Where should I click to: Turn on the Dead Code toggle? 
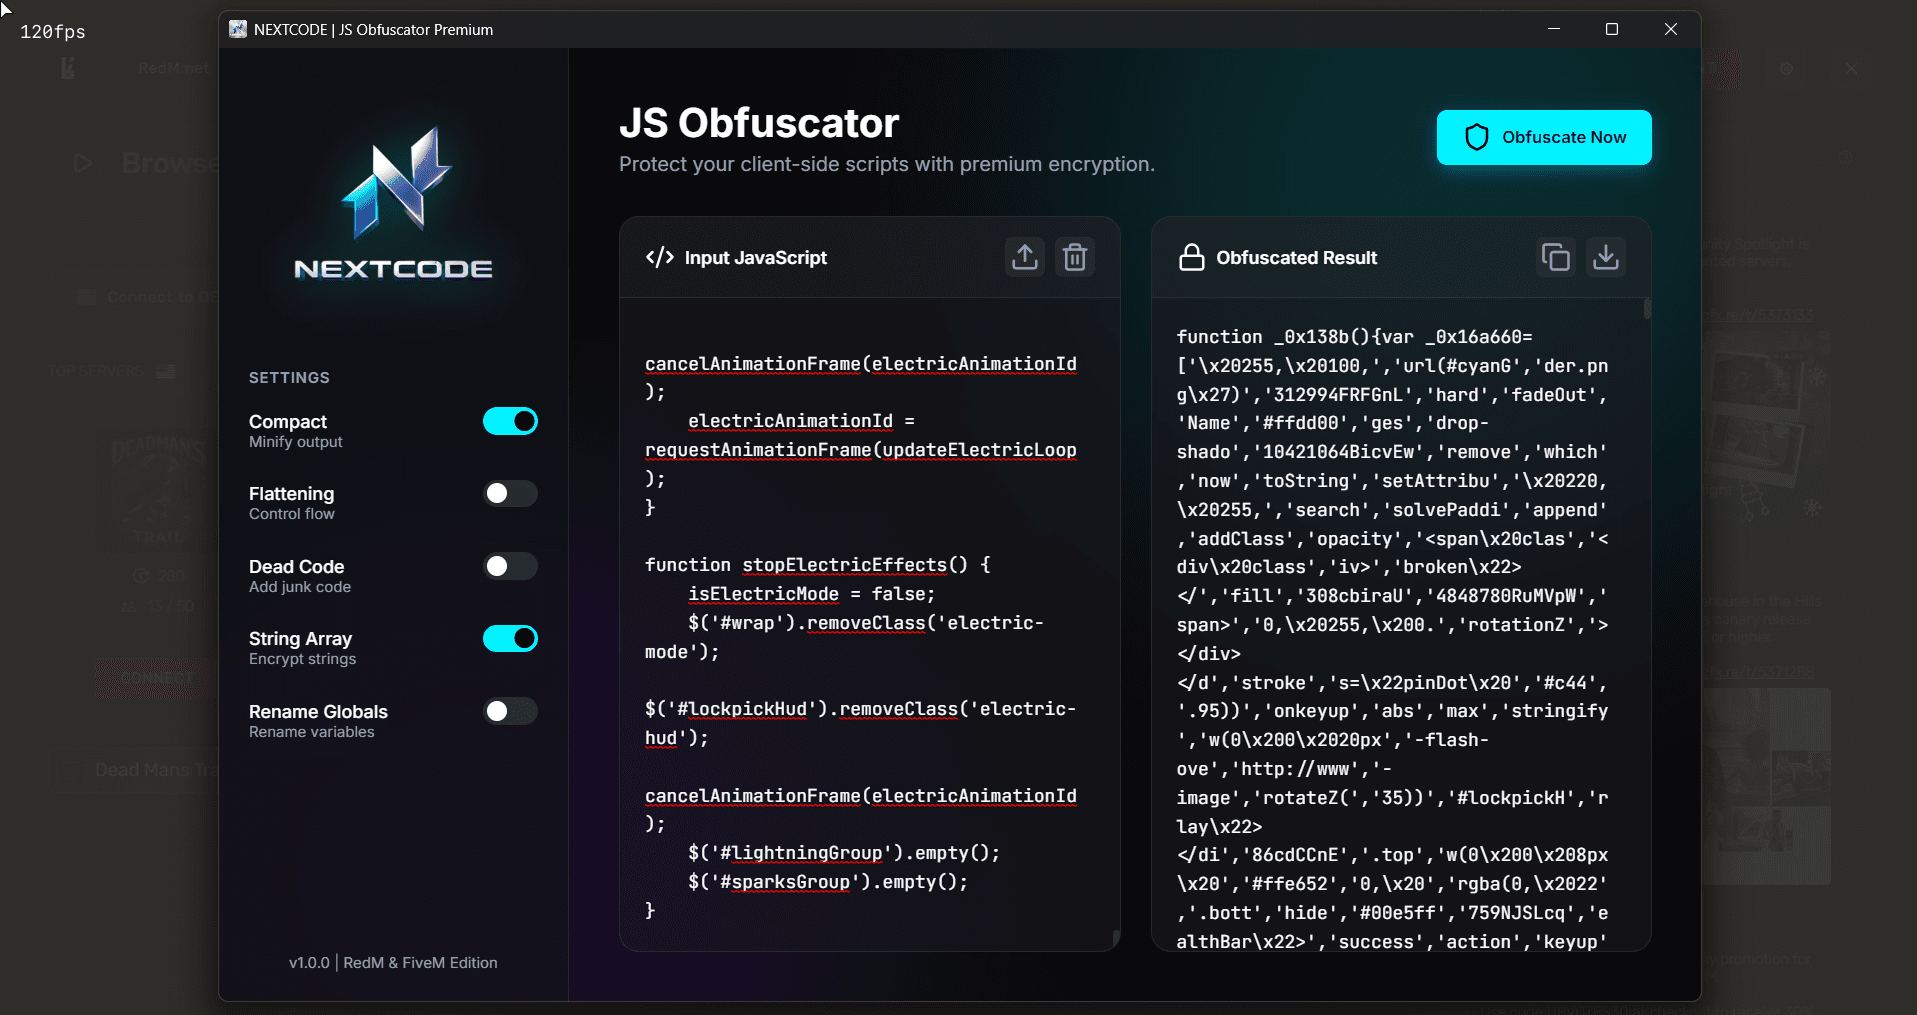510,566
